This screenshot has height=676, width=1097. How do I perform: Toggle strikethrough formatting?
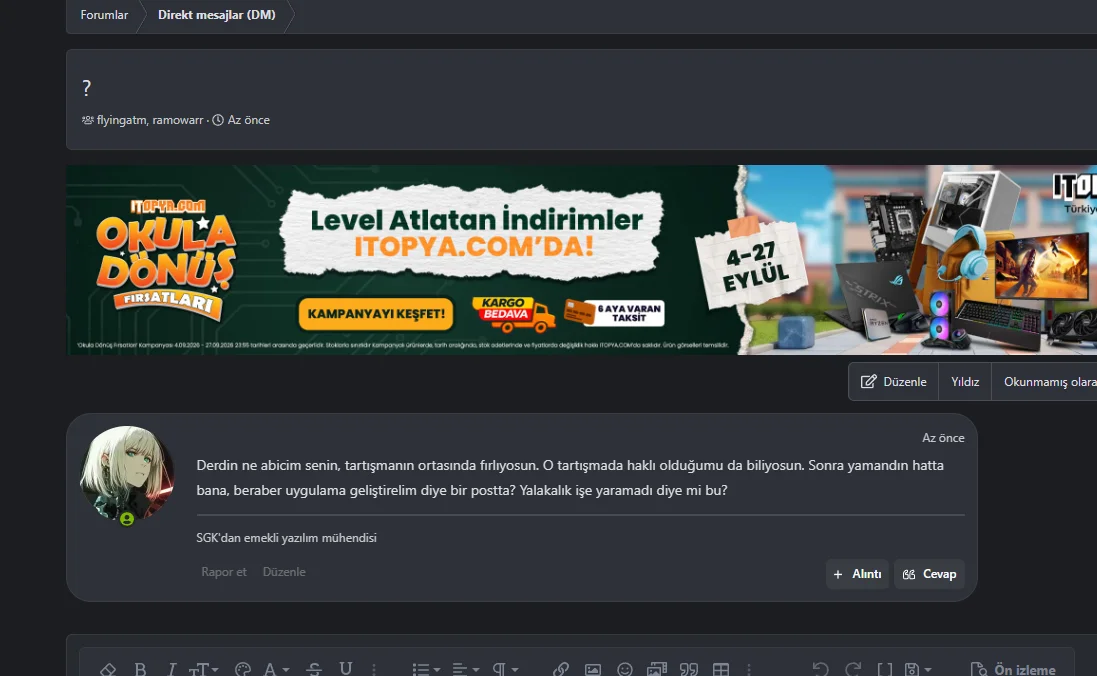tap(314, 670)
